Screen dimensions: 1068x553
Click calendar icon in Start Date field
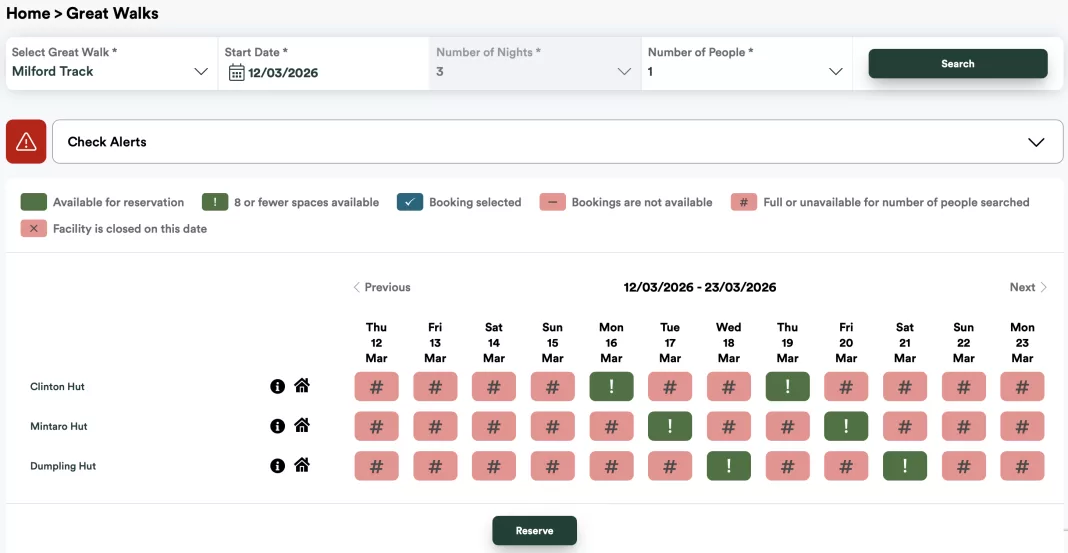pos(236,72)
